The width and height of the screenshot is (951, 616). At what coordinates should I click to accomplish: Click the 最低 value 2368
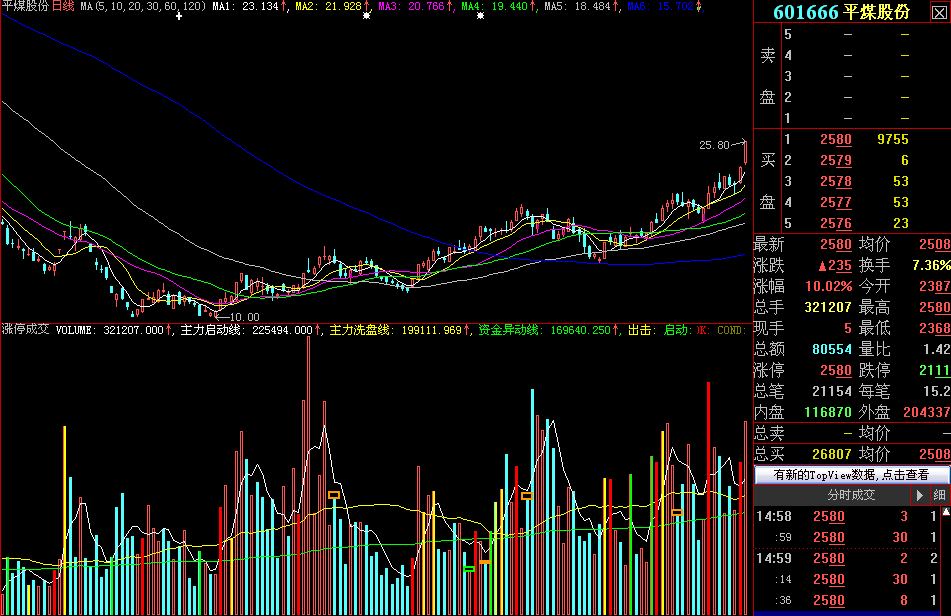[935, 328]
